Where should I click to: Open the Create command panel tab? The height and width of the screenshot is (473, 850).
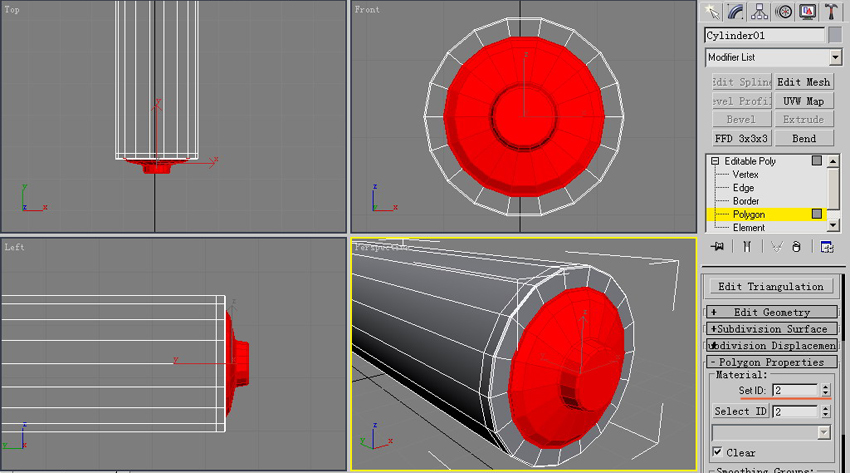(x=712, y=11)
